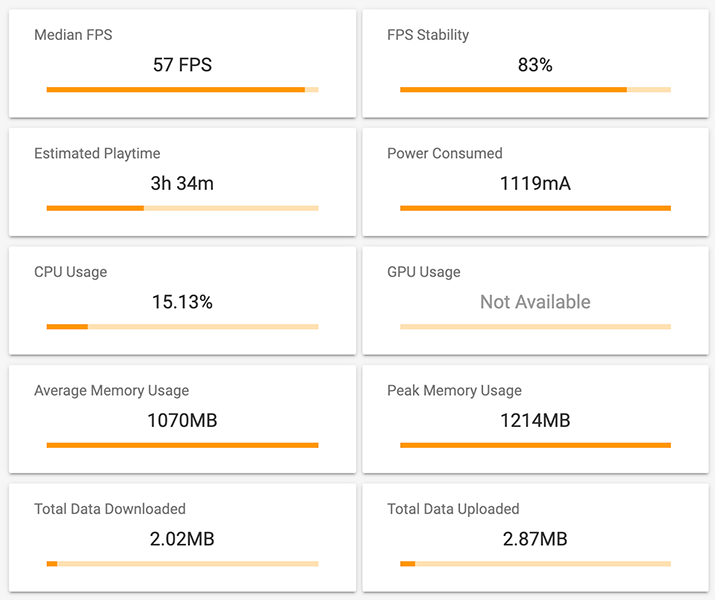Select the FPS Stability card

click(x=535, y=63)
